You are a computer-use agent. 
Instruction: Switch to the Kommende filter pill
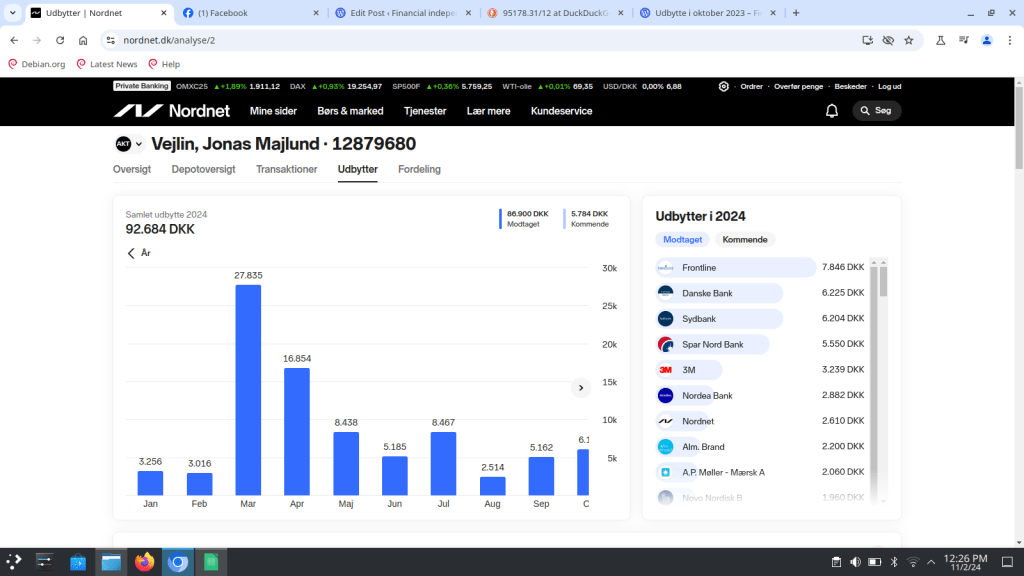coord(744,240)
